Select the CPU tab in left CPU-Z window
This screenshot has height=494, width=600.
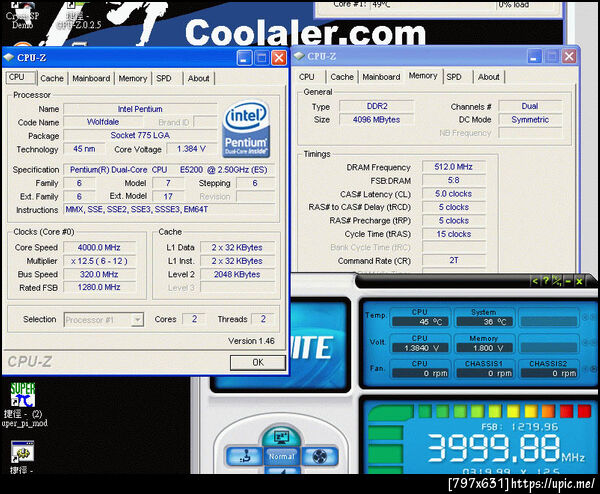tap(21, 77)
